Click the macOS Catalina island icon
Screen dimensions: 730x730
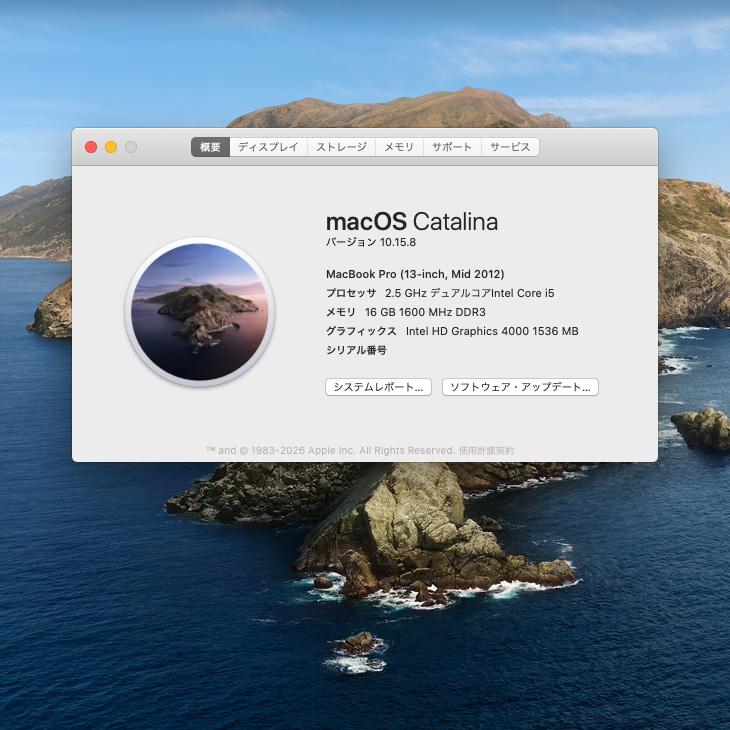200,312
